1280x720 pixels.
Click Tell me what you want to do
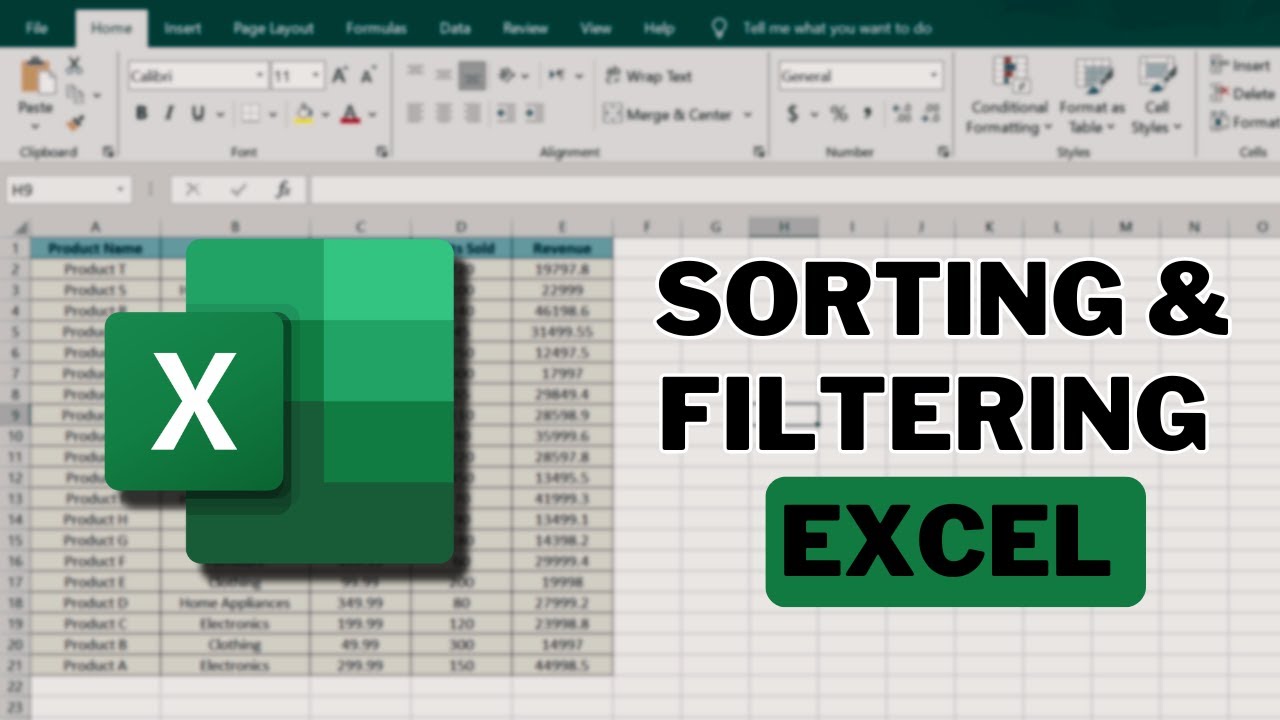coord(837,28)
